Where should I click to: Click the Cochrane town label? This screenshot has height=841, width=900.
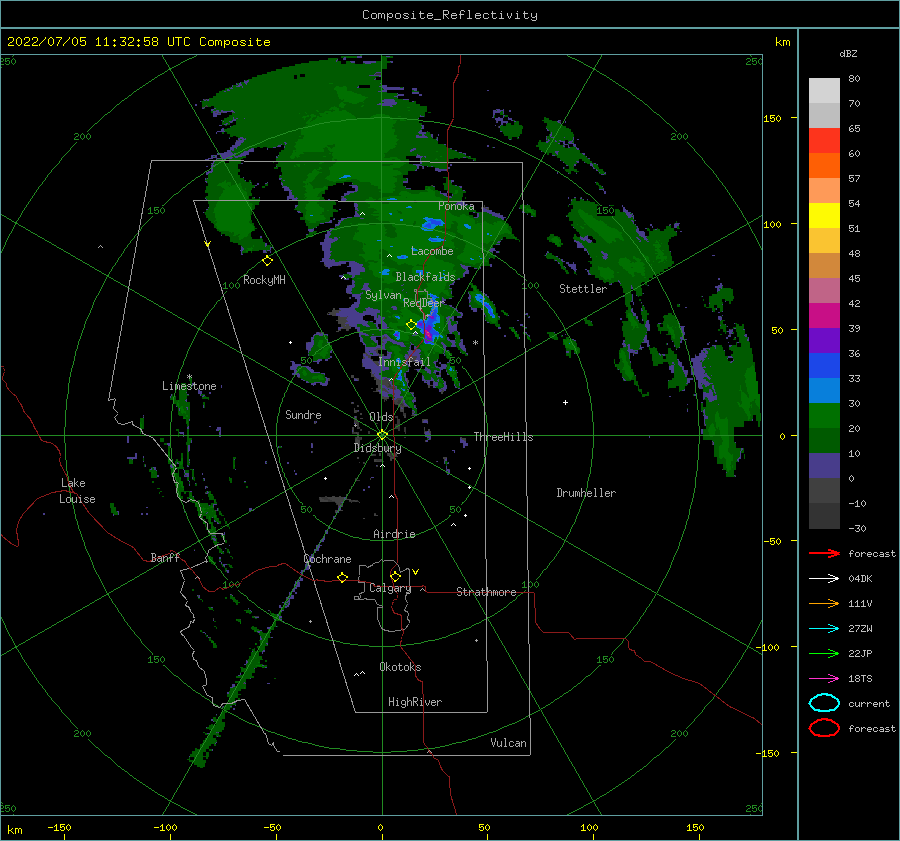pos(327,559)
